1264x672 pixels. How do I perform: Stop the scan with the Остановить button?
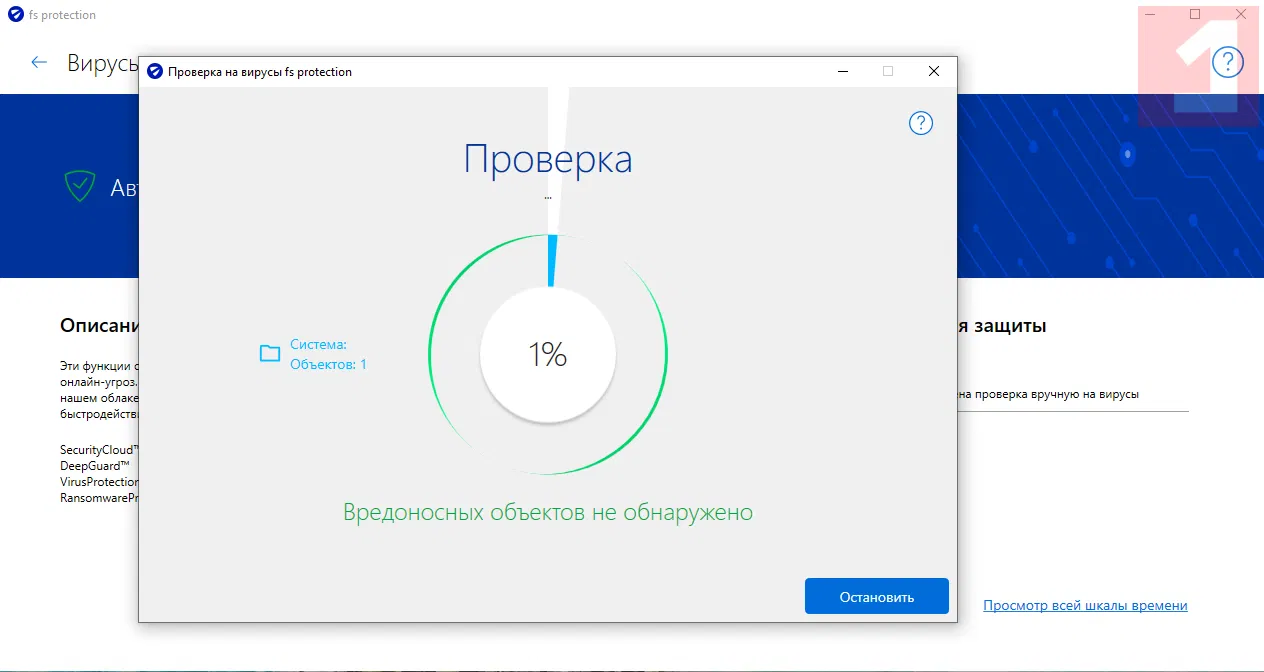(x=876, y=597)
